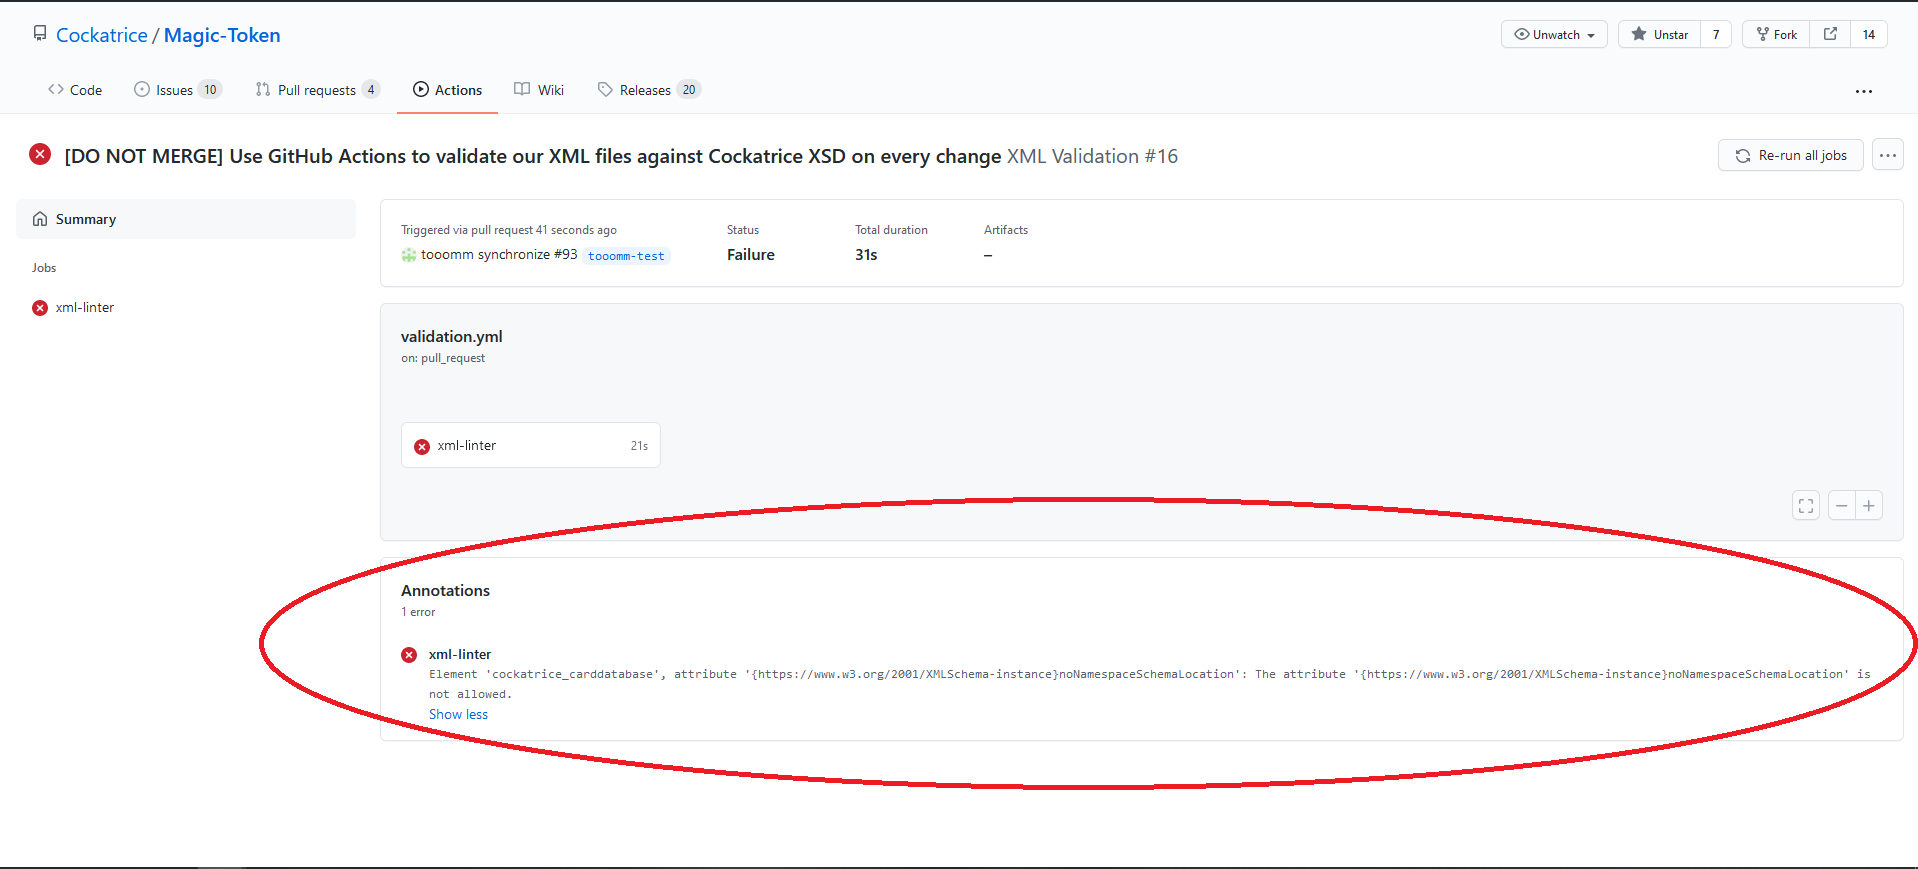Click the Failure status text
This screenshot has height=869, width=1918.
751,255
